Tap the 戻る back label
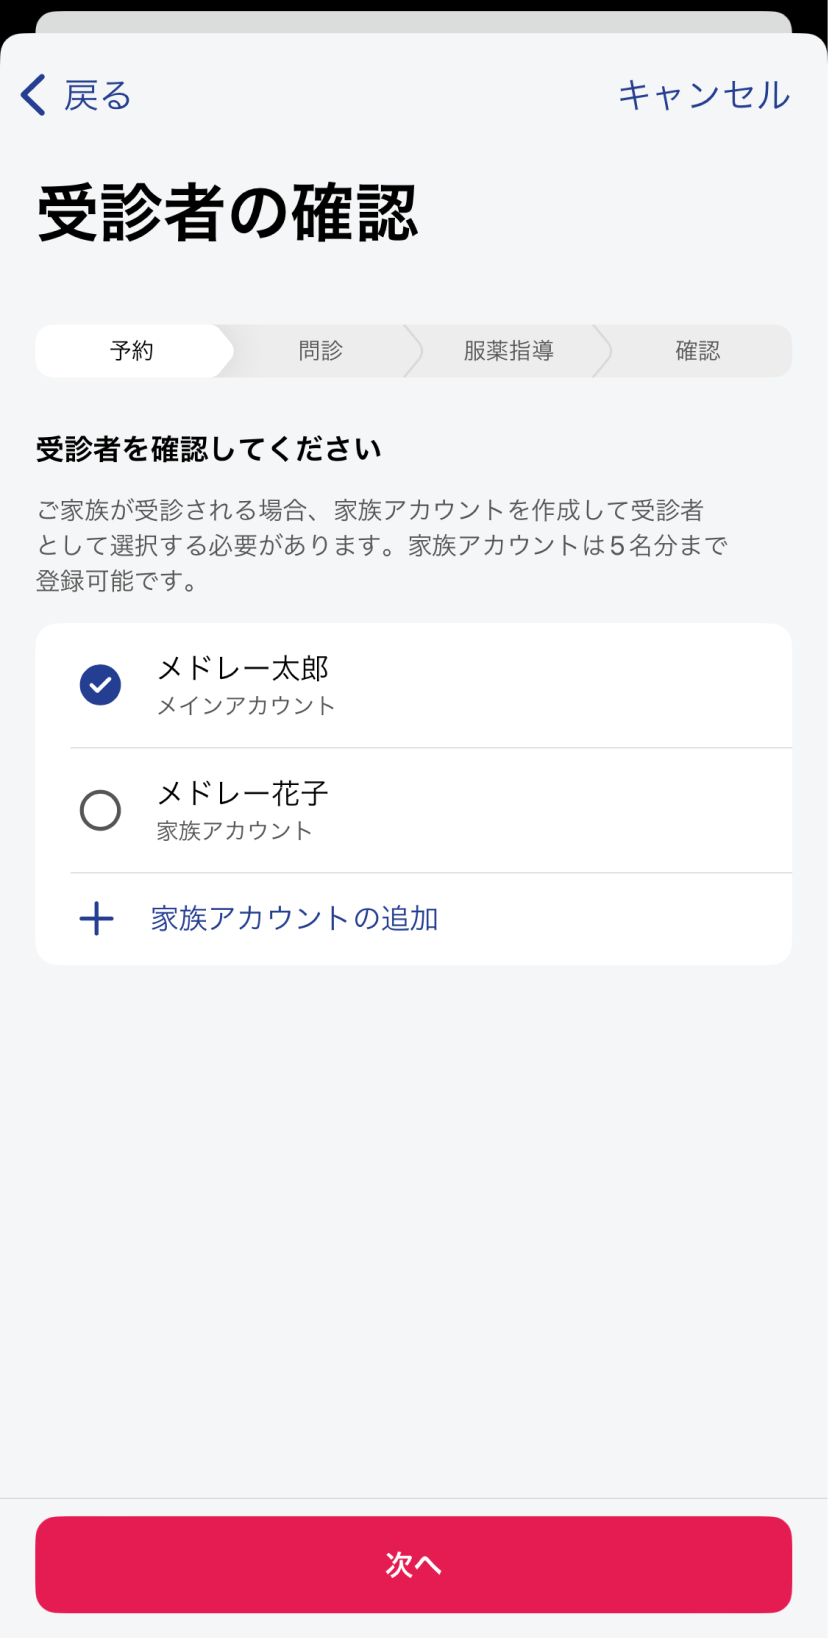Viewport: 828px width, 1638px height. tap(98, 96)
